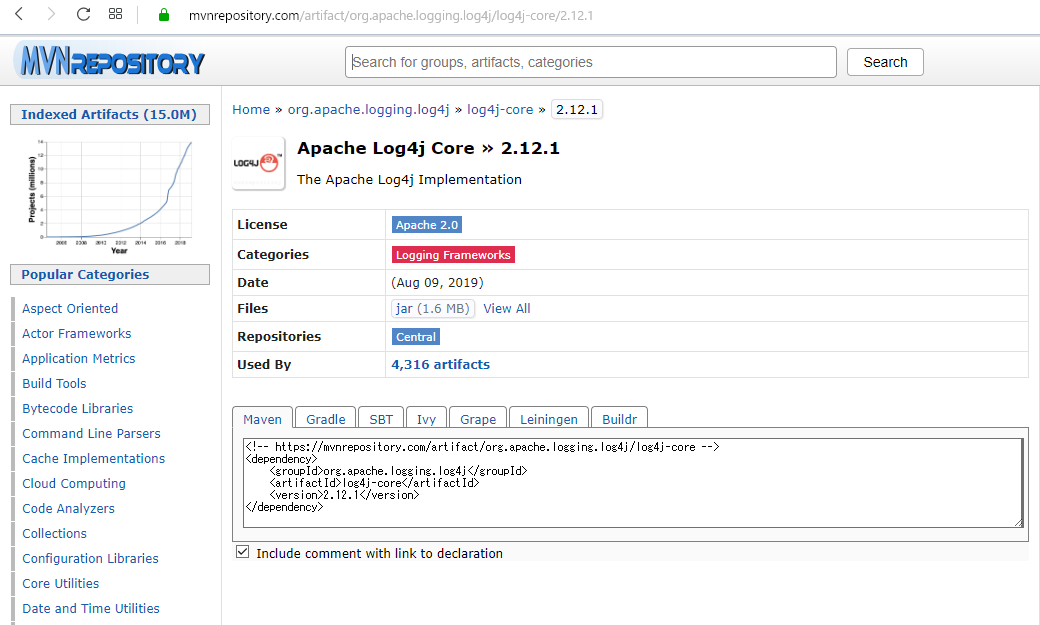Open the Build Tools category
The height and width of the screenshot is (625, 1040).
tap(54, 383)
